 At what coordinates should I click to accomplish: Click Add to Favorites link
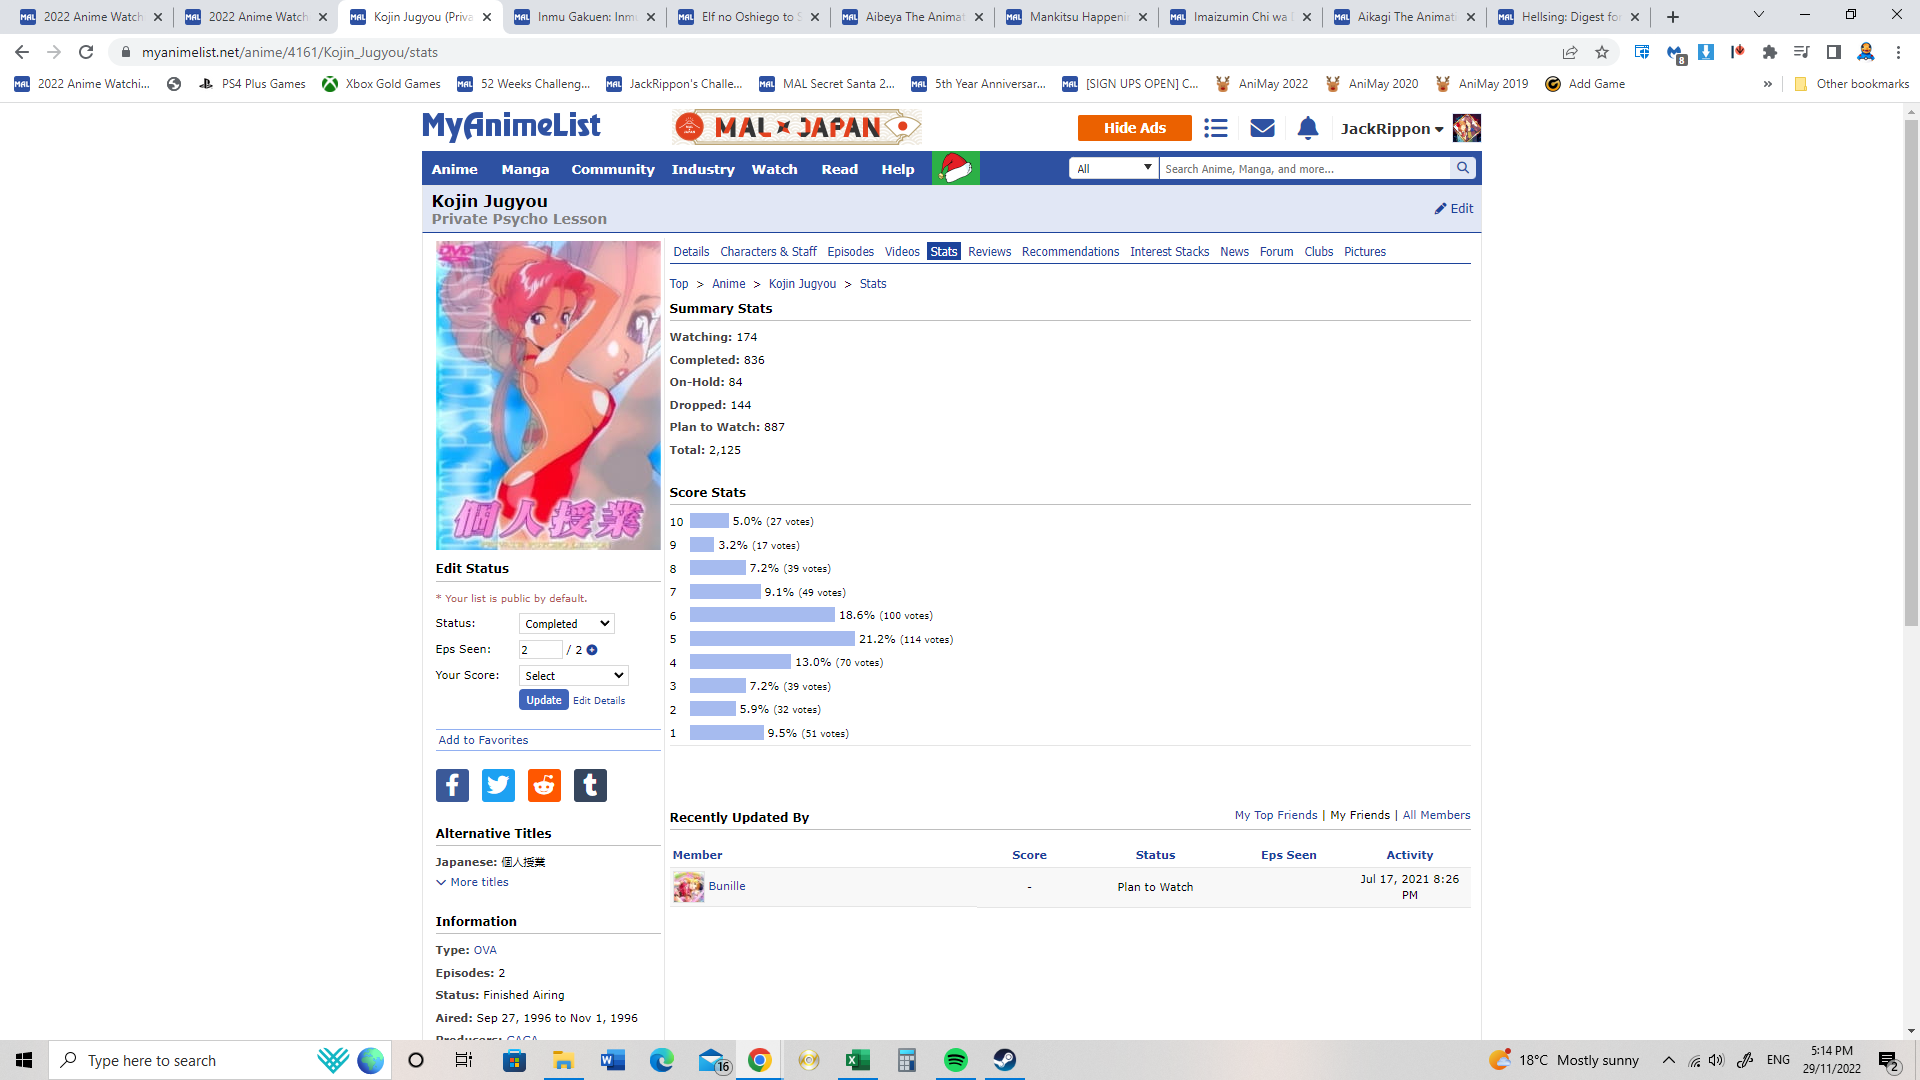(483, 740)
